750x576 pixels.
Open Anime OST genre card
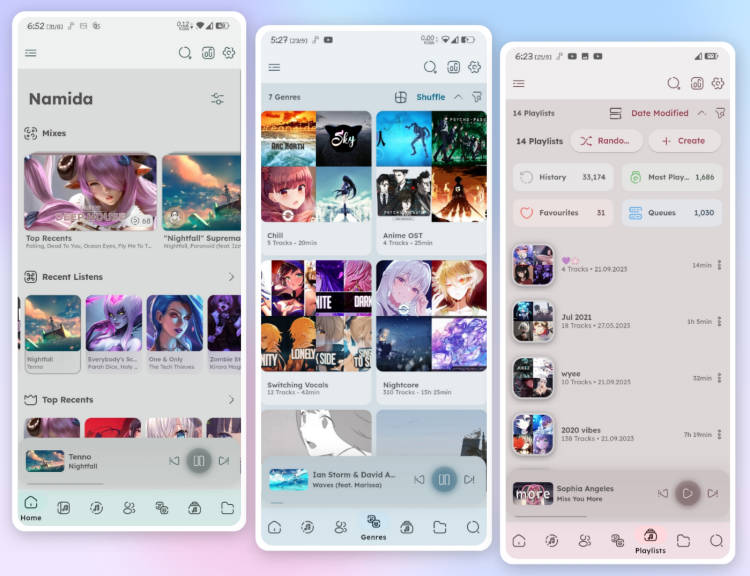(x=431, y=182)
